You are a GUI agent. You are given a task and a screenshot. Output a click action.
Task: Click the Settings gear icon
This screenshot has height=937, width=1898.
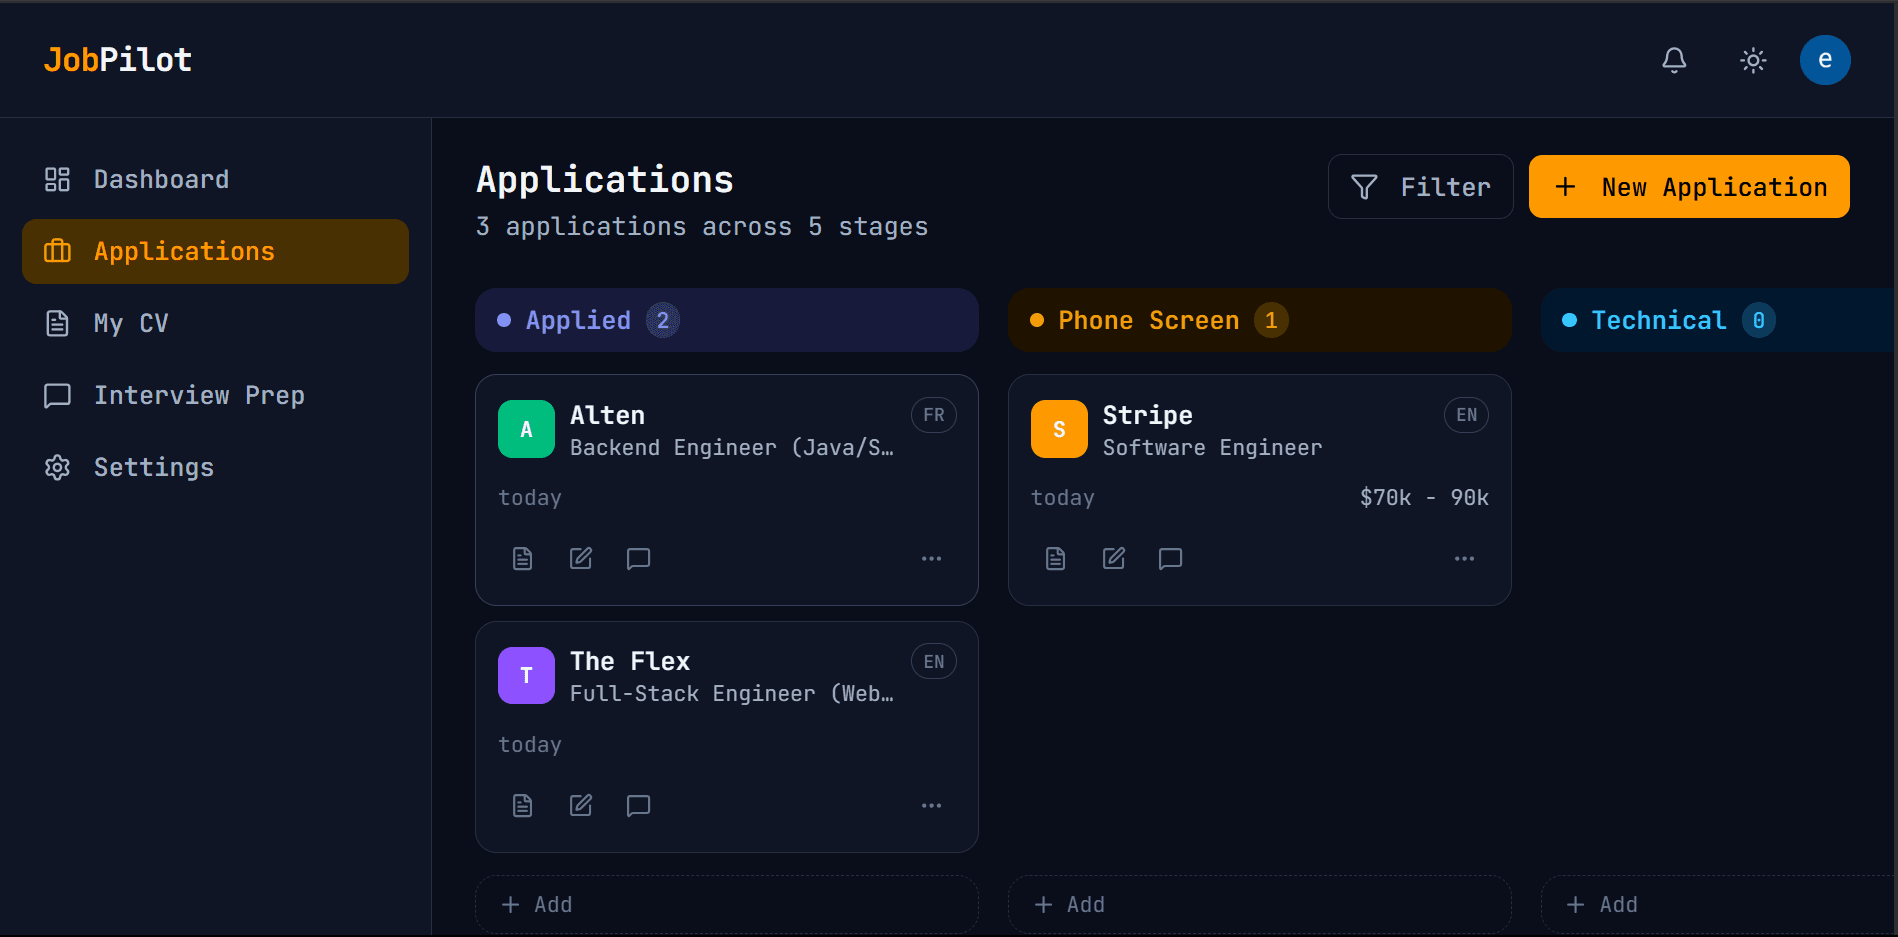click(x=57, y=467)
